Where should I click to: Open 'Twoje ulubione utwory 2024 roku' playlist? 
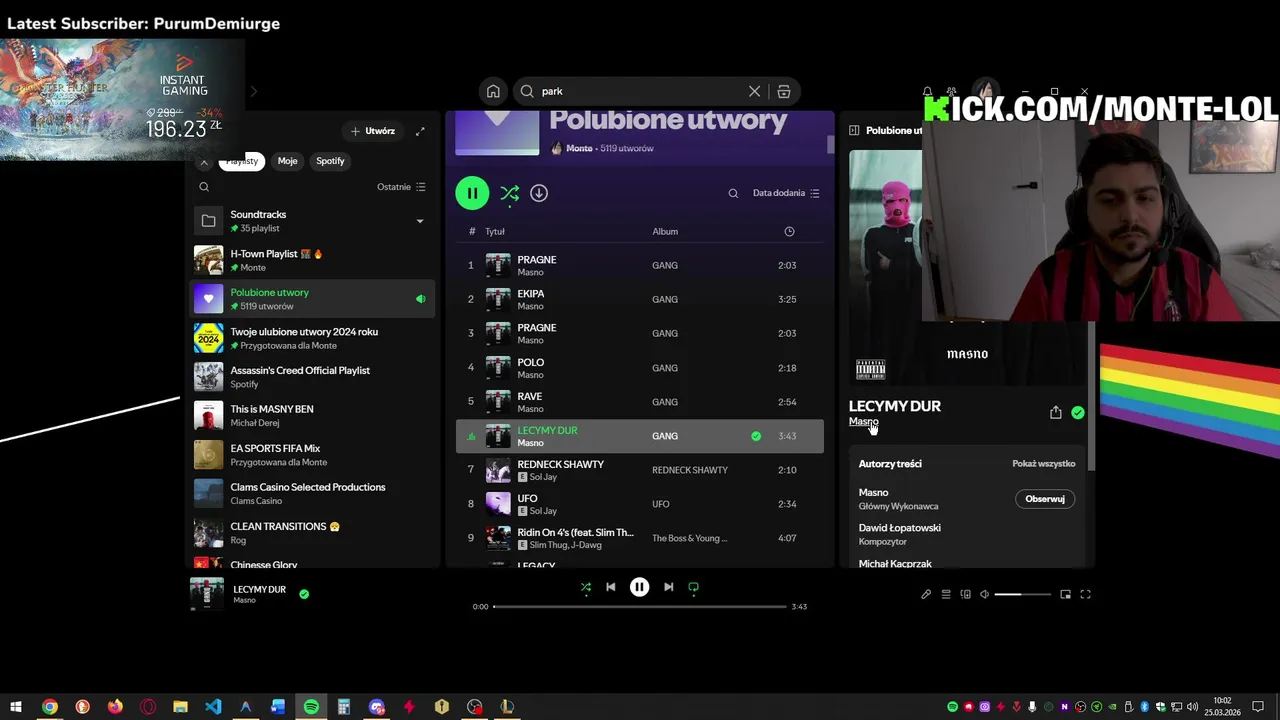[x=312, y=338]
